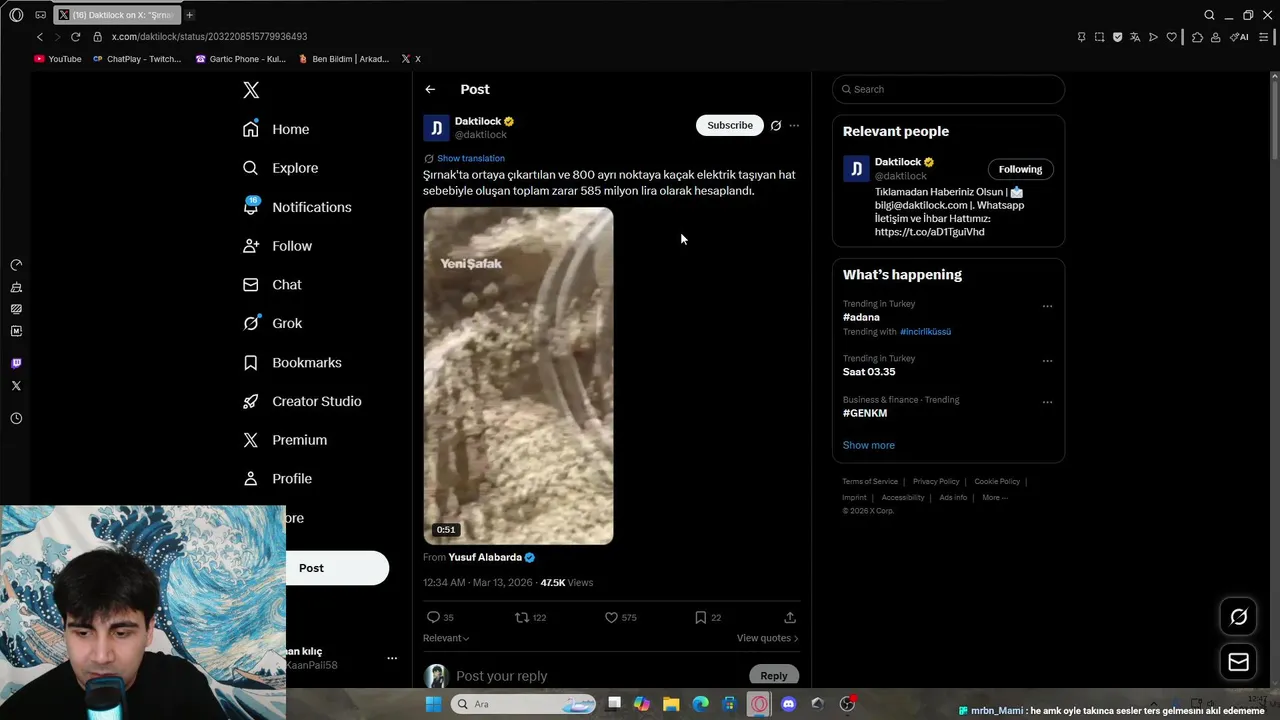Click the X logo in sidebar
Screen dimensions: 1280x720
coord(251,90)
